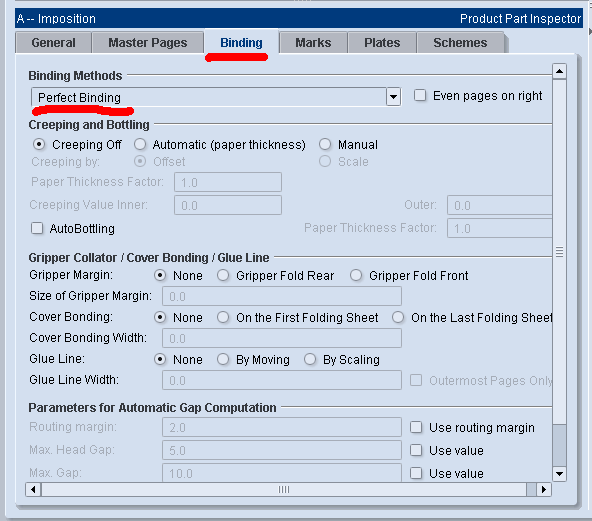Image resolution: width=592 pixels, height=521 pixels.
Task: Open the Master Pages tab
Action: click(x=148, y=43)
